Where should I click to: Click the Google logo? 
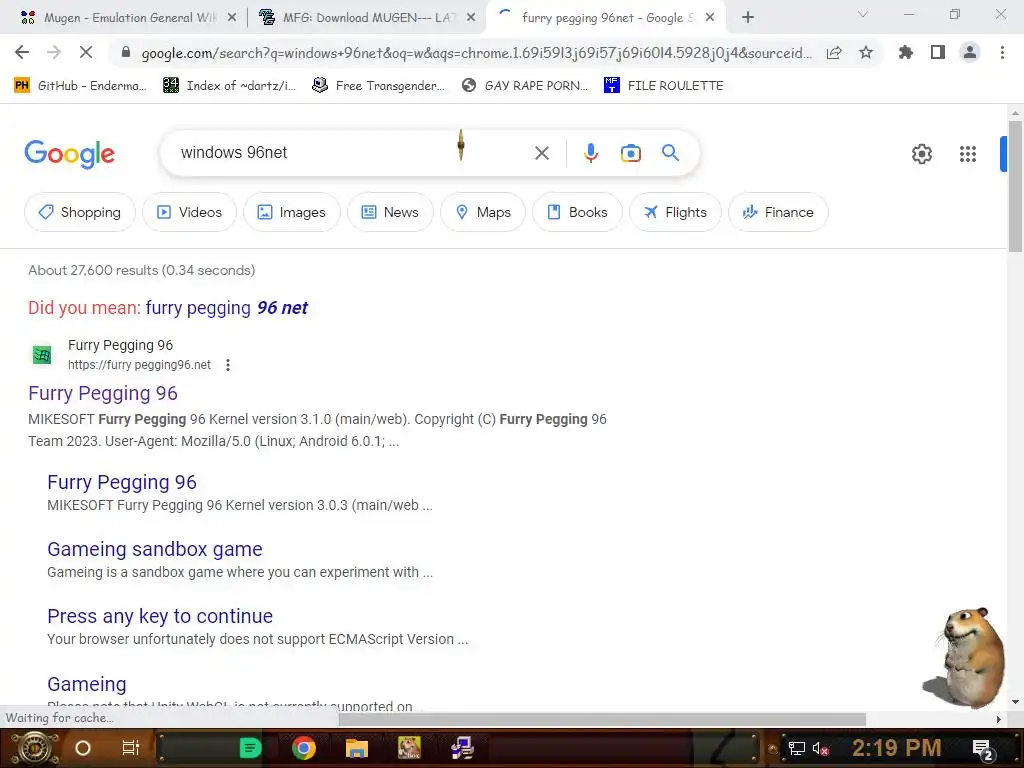tap(69, 154)
